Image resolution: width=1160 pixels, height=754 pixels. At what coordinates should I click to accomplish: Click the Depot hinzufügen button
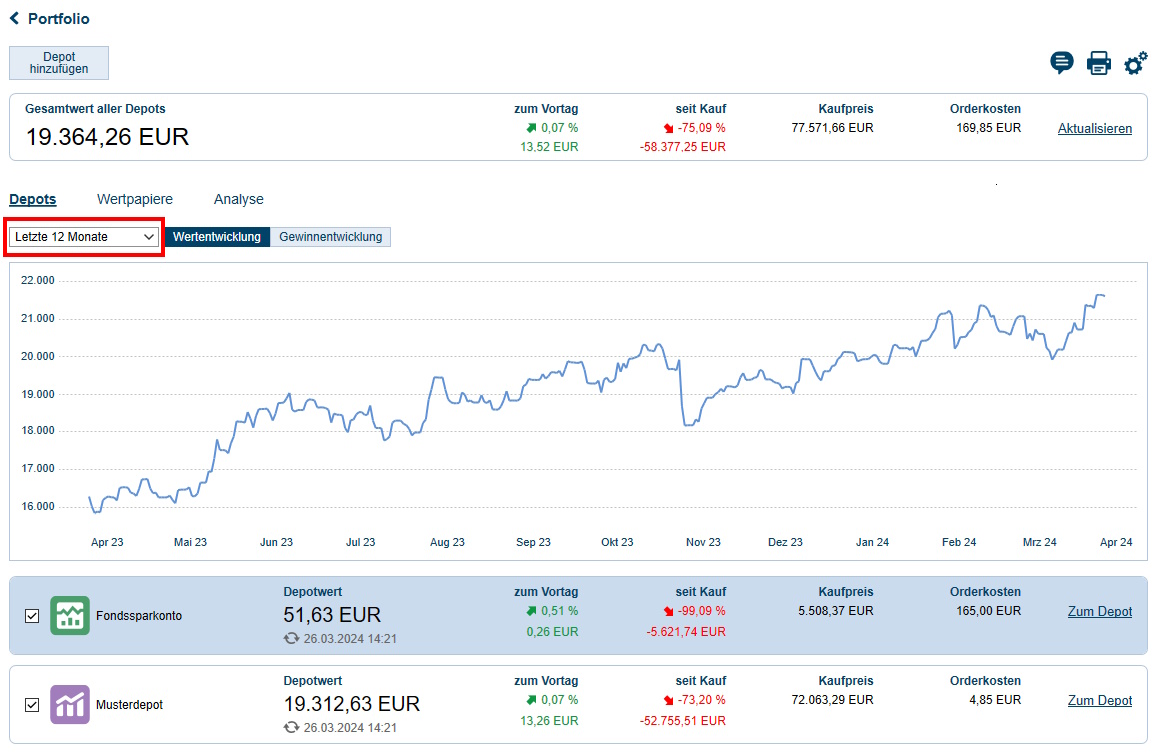click(x=59, y=63)
